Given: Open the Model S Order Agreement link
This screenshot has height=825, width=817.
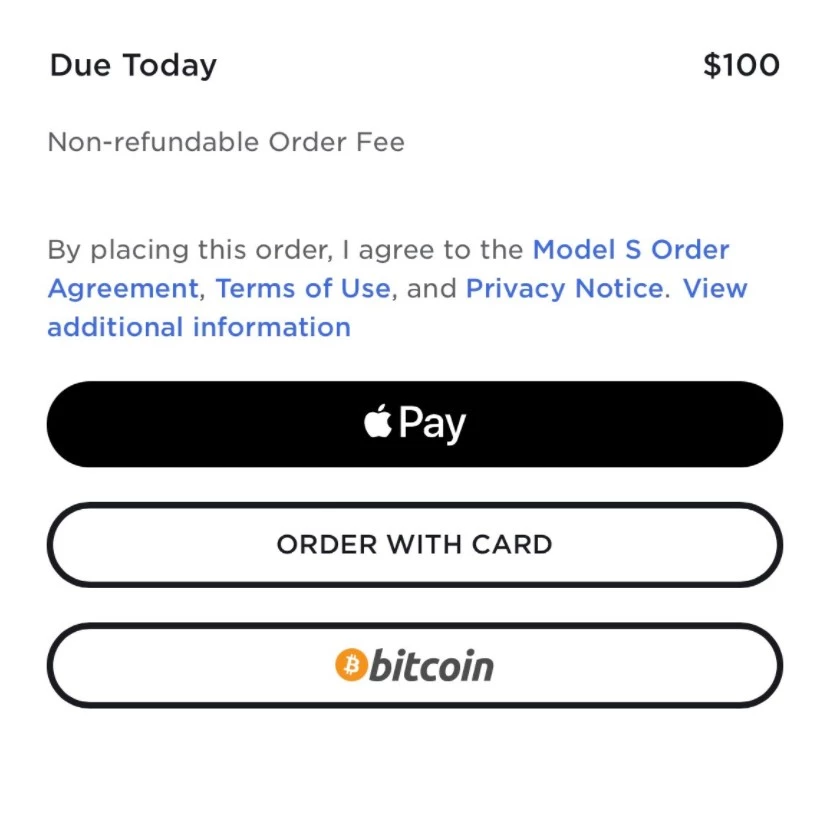Looking at the screenshot, I should [630, 249].
